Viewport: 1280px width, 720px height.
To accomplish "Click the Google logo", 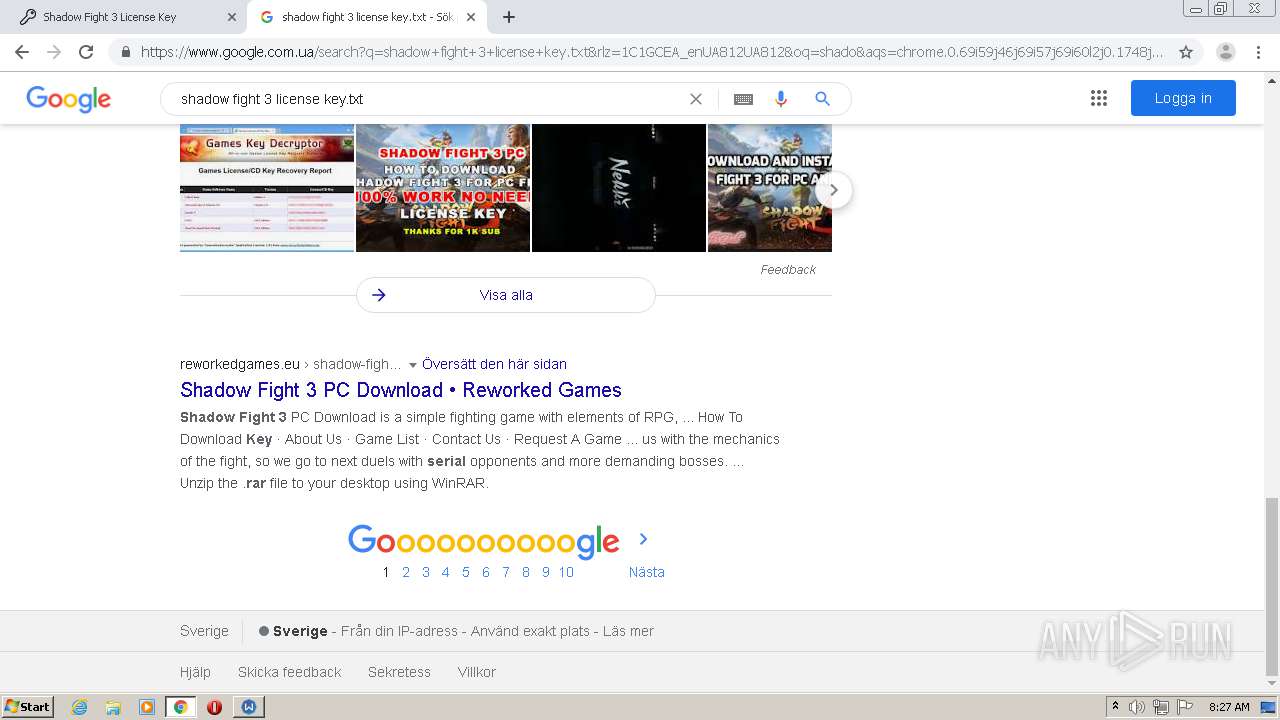I will tap(68, 99).
